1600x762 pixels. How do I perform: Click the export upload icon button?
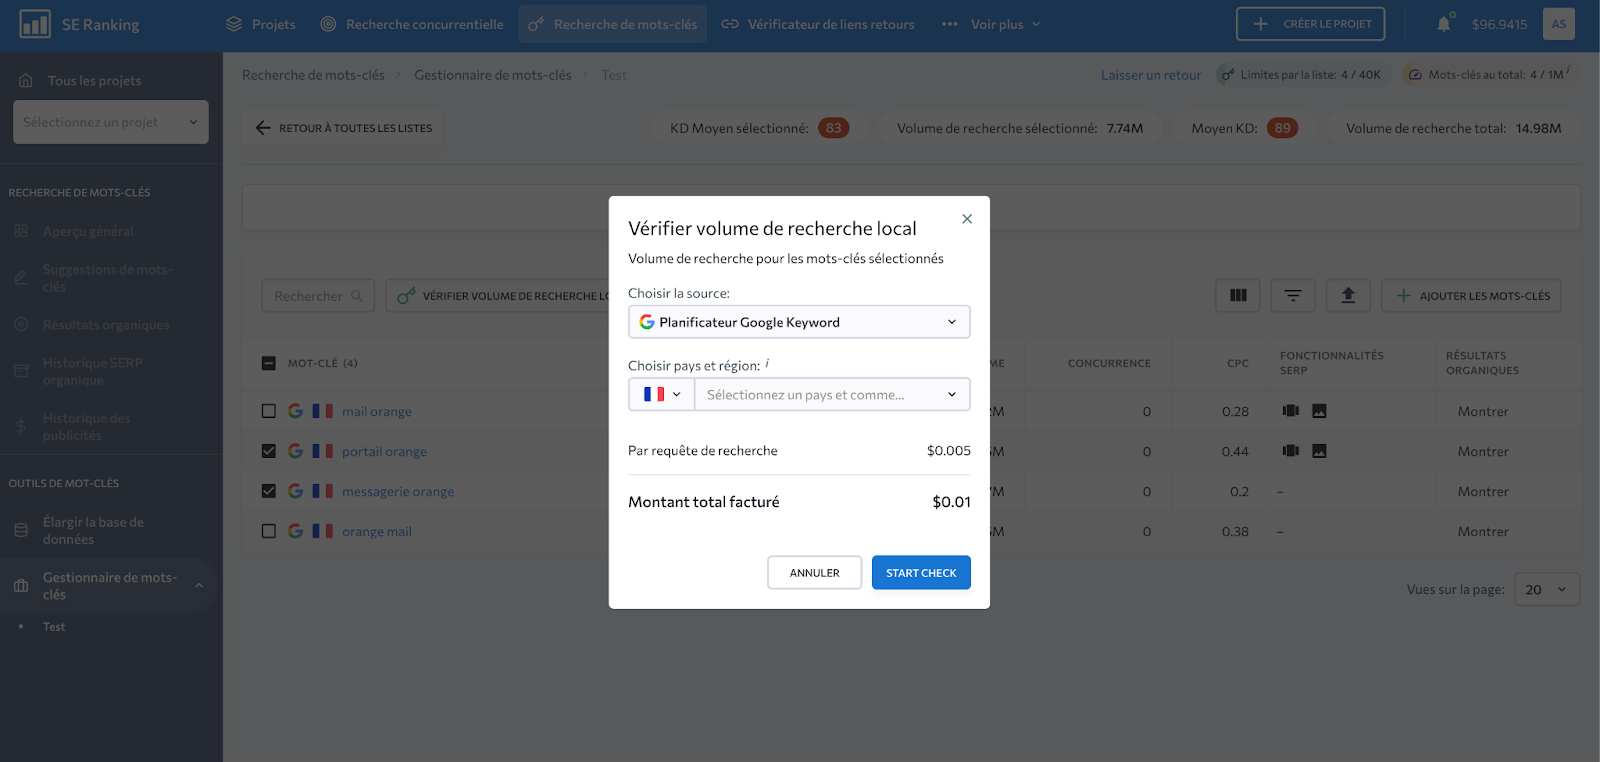(x=1348, y=295)
